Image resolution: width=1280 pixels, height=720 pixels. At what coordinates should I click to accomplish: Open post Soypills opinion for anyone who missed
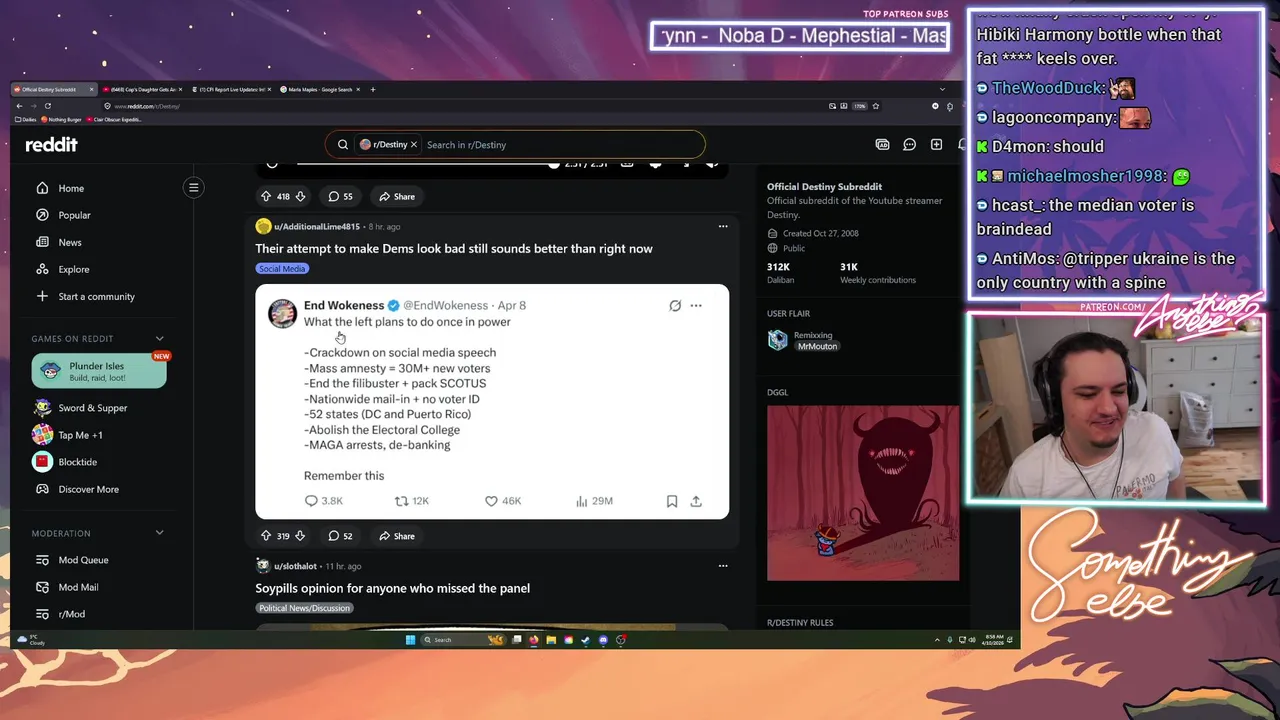(x=392, y=589)
